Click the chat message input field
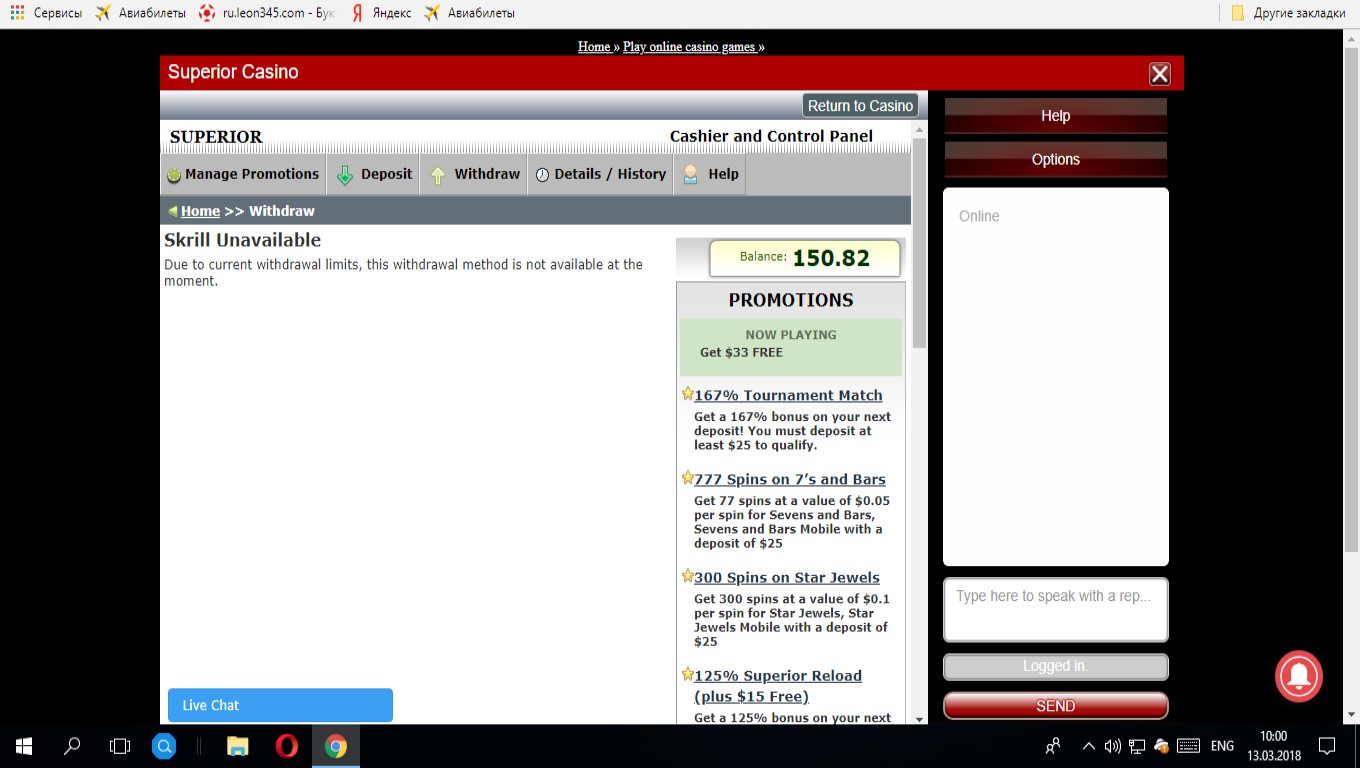 [1055, 608]
